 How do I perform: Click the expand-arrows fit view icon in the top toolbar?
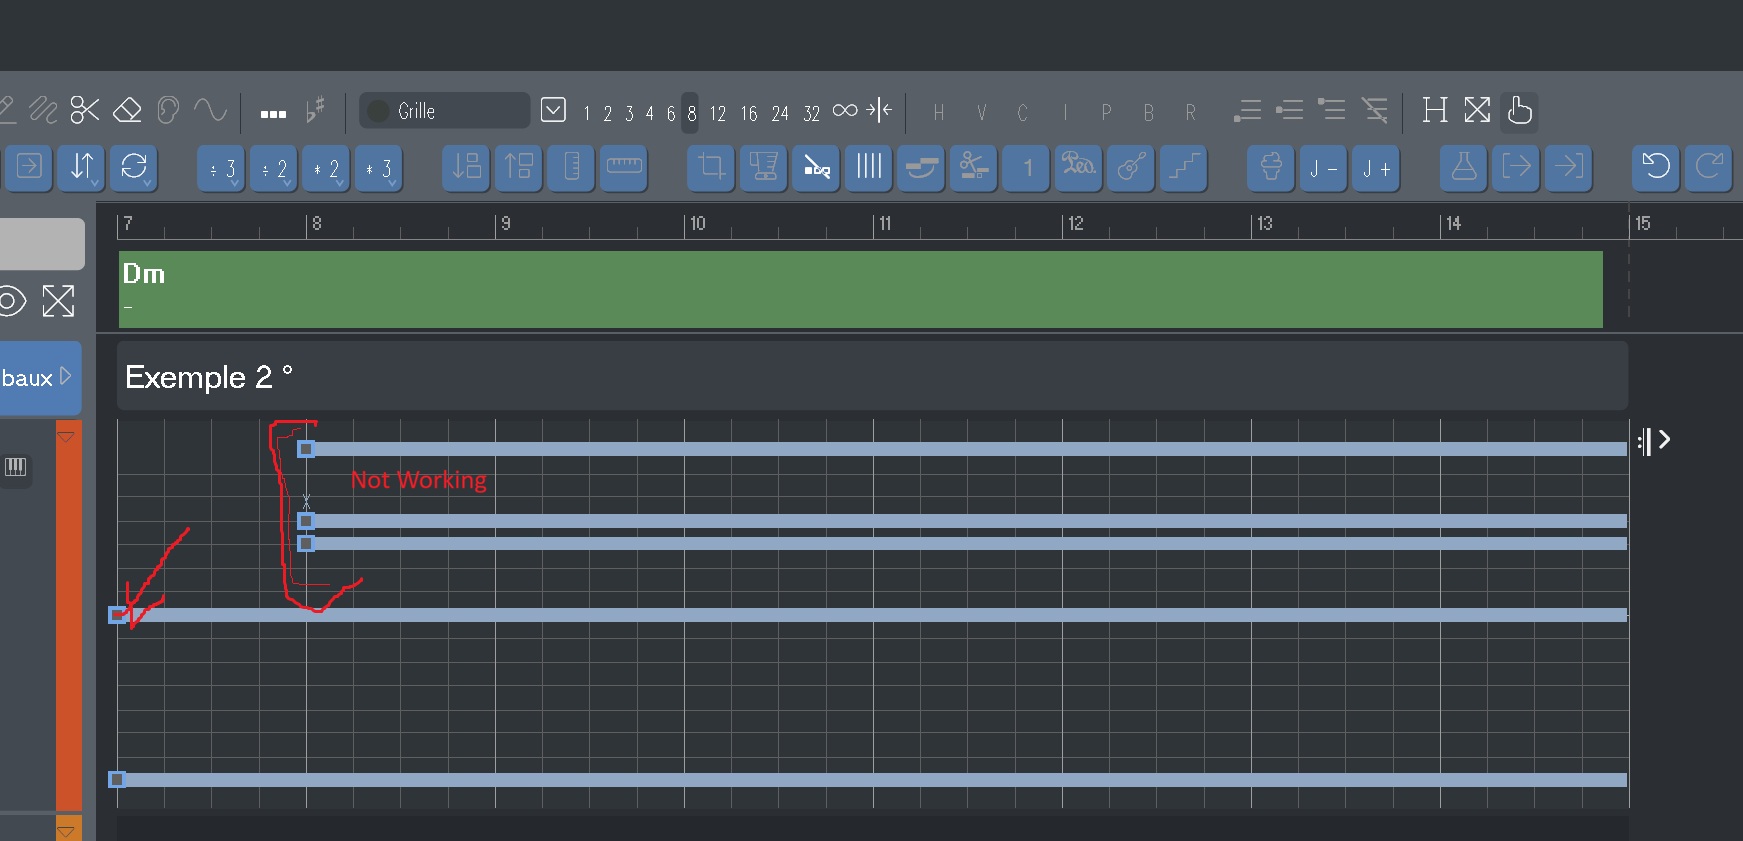click(x=1477, y=110)
